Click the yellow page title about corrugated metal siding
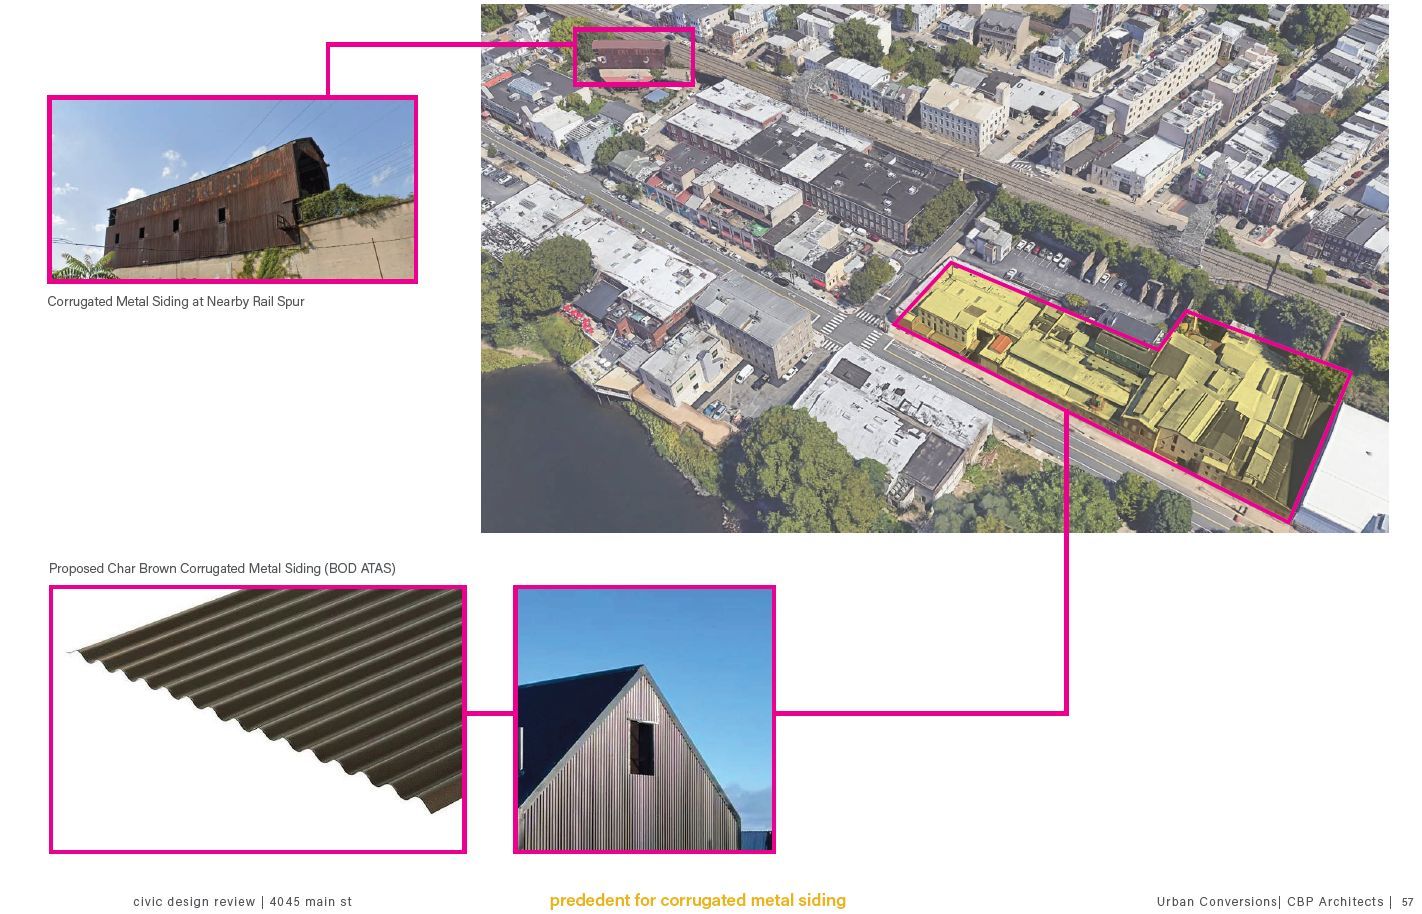Viewport: 1422px width, 914px height. click(x=697, y=900)
